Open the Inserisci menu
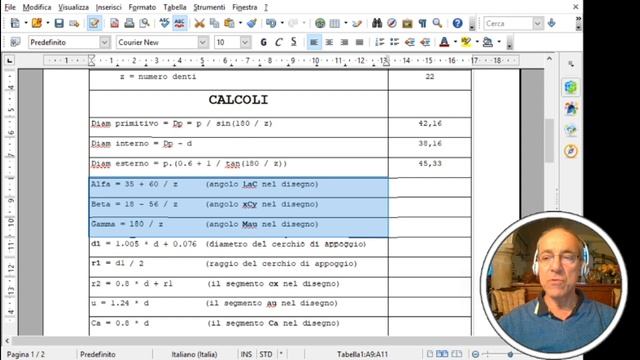 pos(109,7)
